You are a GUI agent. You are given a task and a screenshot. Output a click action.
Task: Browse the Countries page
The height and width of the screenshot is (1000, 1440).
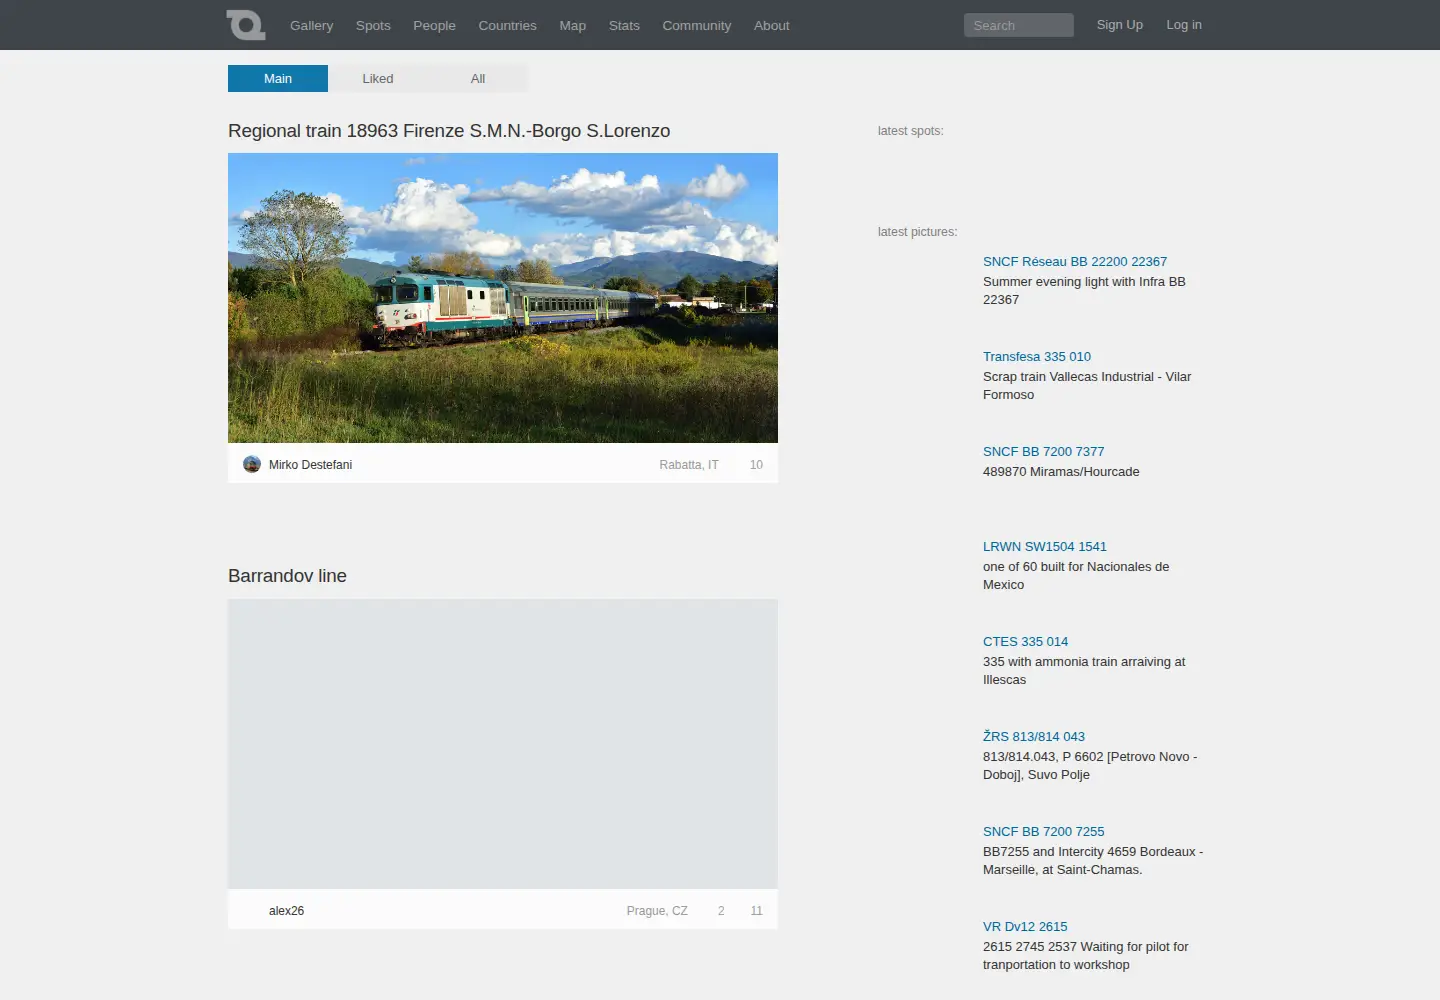pyautogui.click(x=507, y=25)
